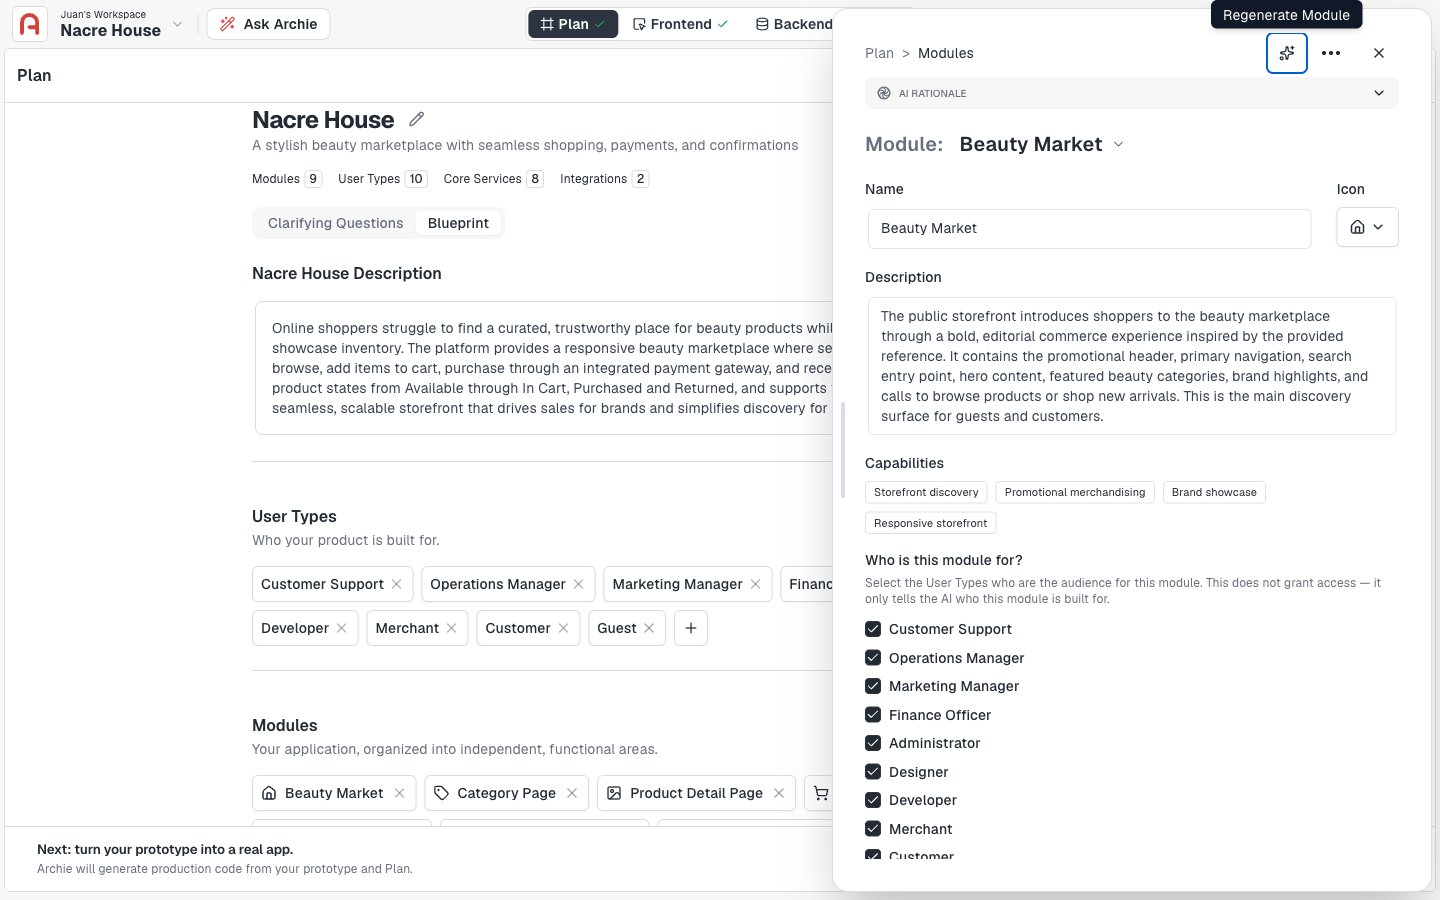
Task: Switch to the Plan tab
Action: click(573, 24)
